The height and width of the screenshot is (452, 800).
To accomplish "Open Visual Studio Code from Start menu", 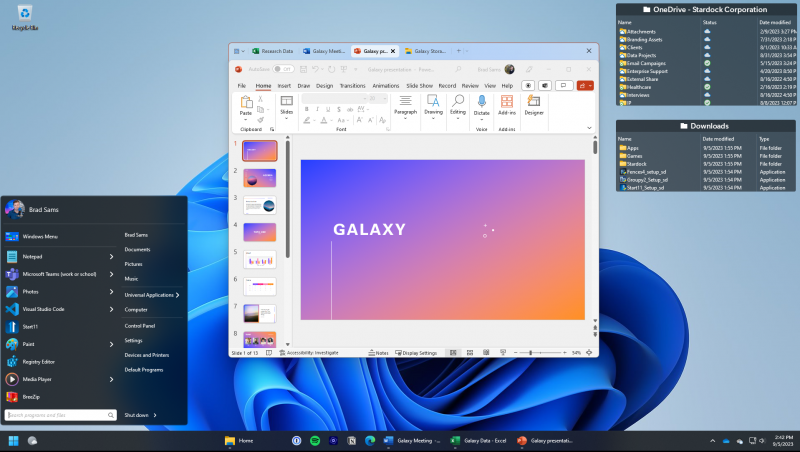I will coord(43,309).
